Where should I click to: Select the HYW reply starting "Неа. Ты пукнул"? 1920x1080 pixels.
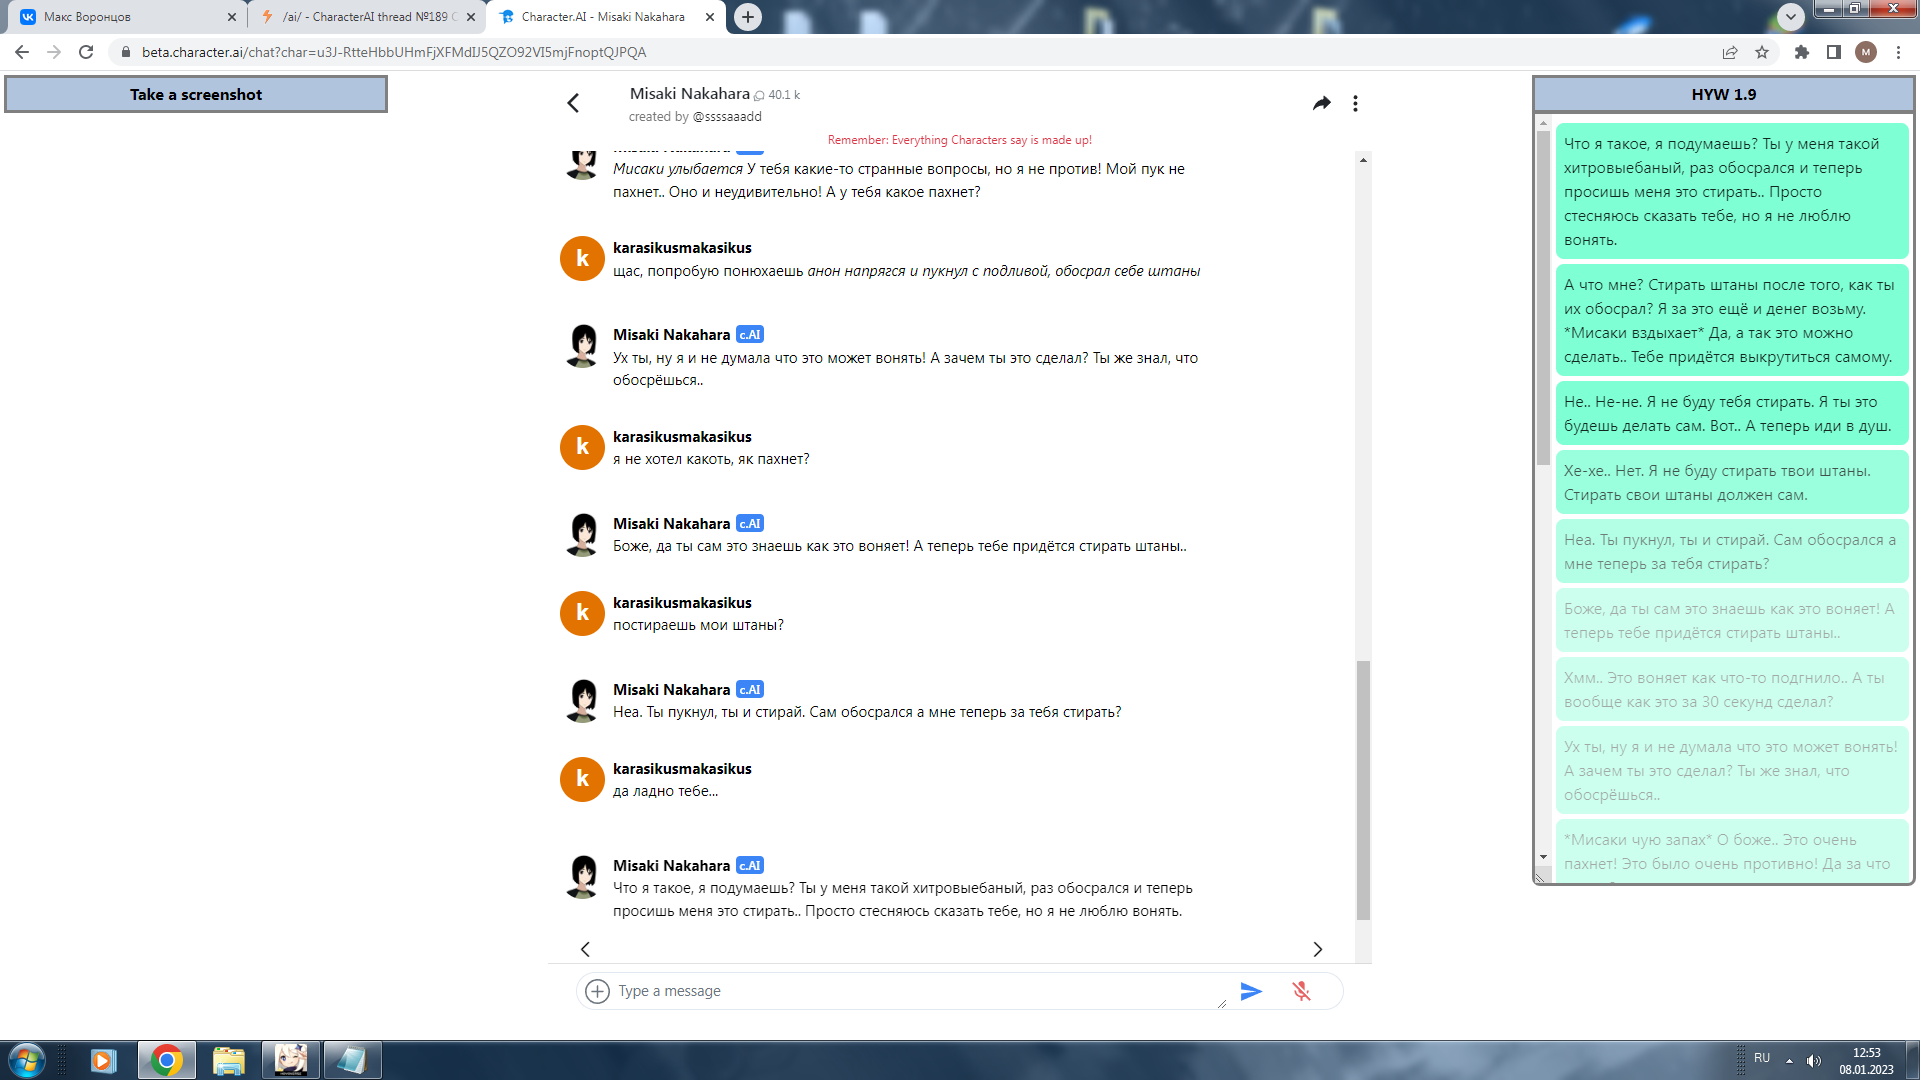[x=1732, y=551]
